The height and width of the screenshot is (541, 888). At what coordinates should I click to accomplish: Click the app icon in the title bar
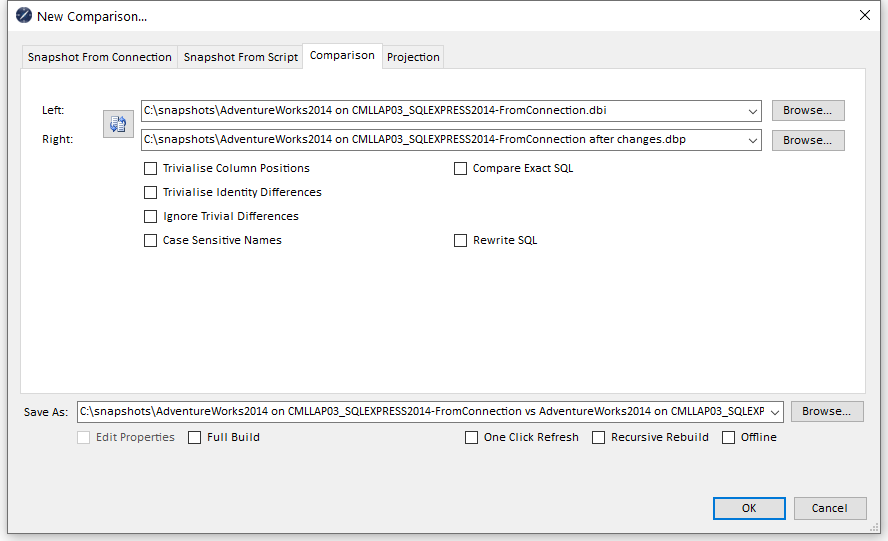tap(23, 16)
